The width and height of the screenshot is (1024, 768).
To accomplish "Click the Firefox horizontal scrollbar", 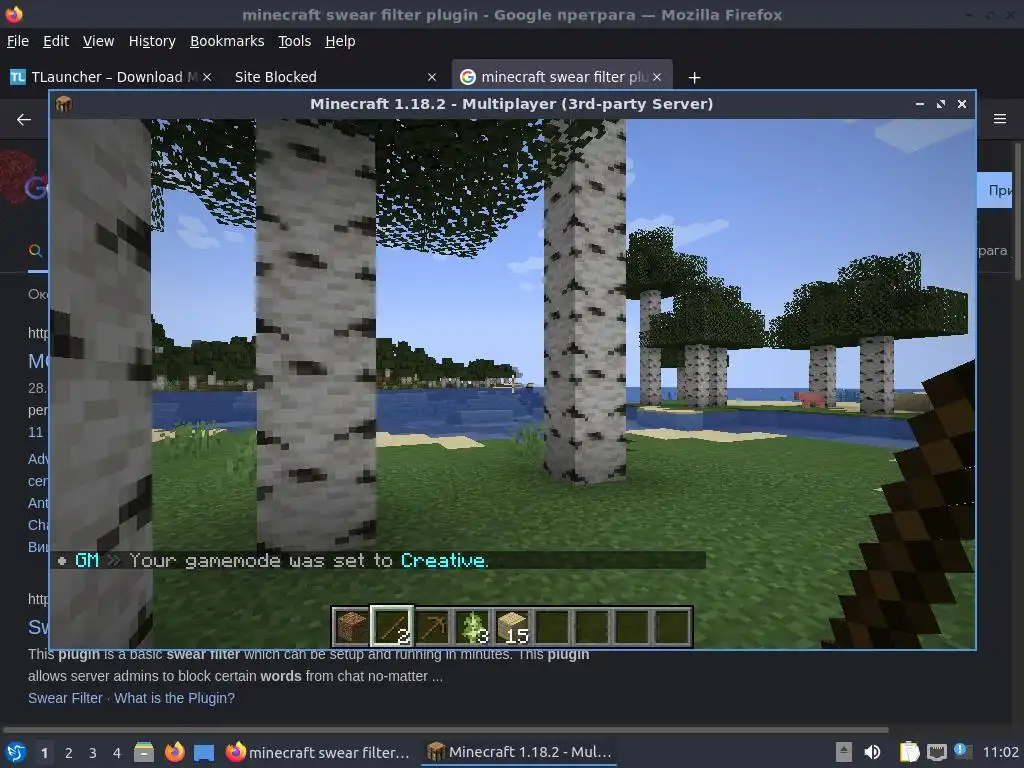I will click(445, 729).
